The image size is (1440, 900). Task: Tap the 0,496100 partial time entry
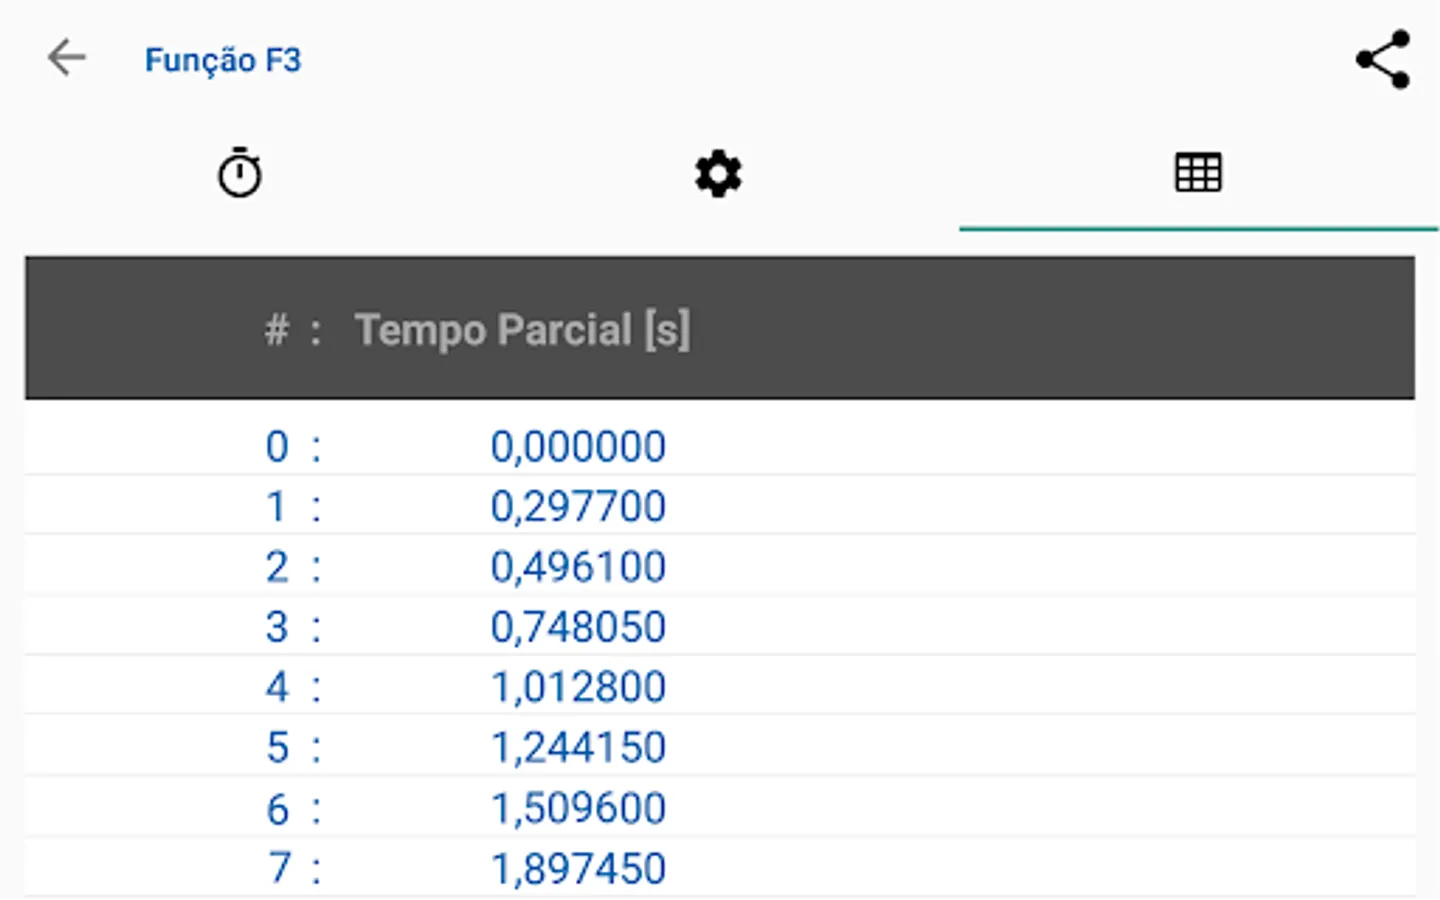click(577, 567)
